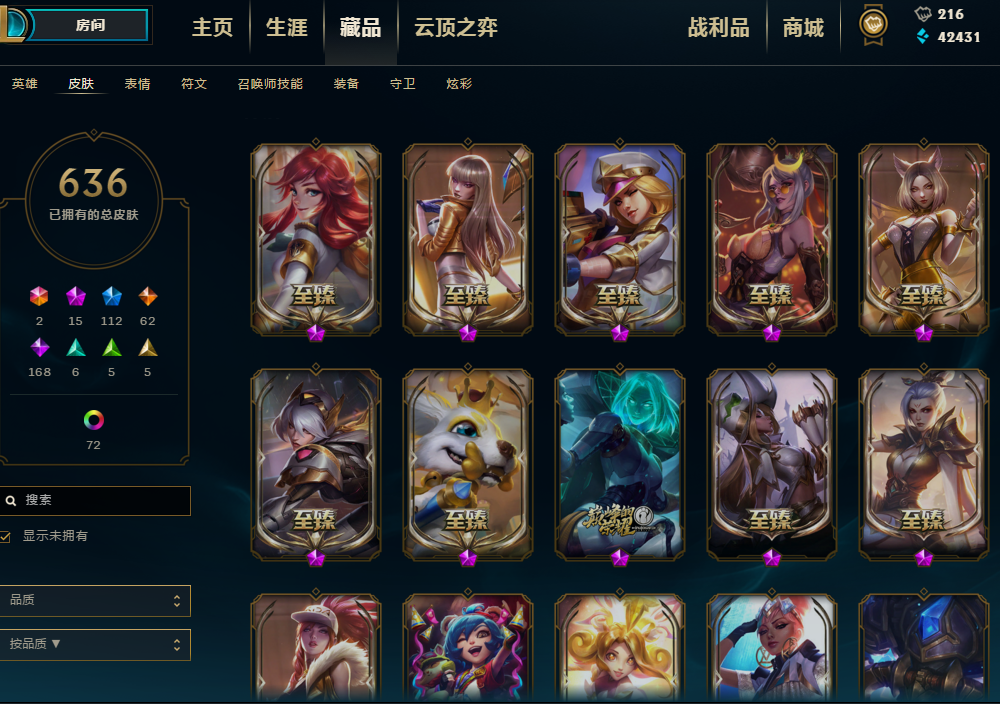Open the League logo icon at top left

tap(13, 24)
